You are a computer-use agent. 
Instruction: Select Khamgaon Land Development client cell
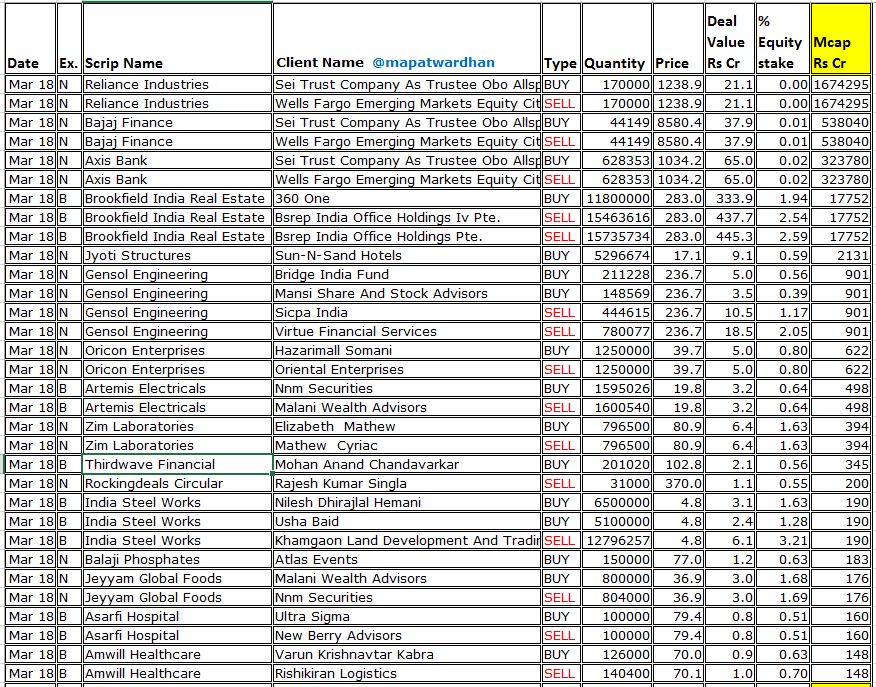tap(407, 541)
